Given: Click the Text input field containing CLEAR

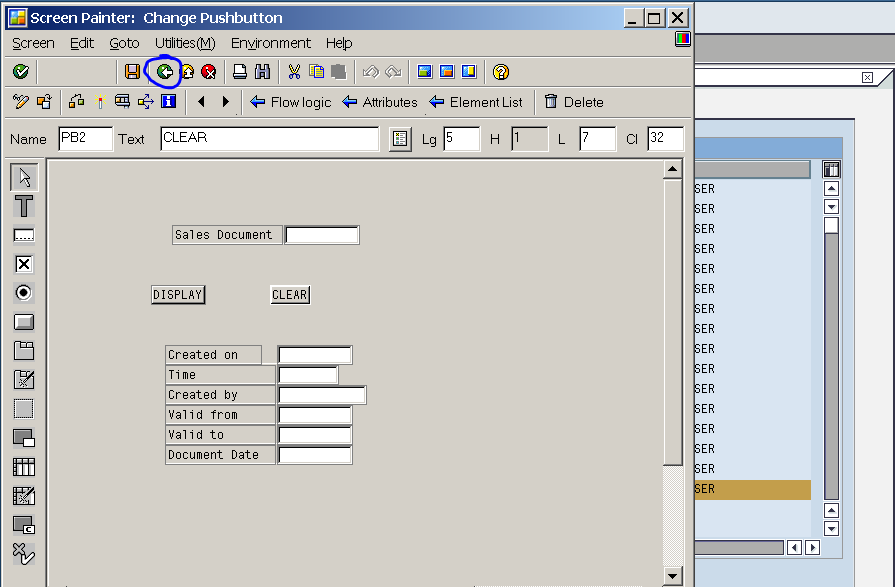Looking at the screenshot, I should [x=269, y=139].
